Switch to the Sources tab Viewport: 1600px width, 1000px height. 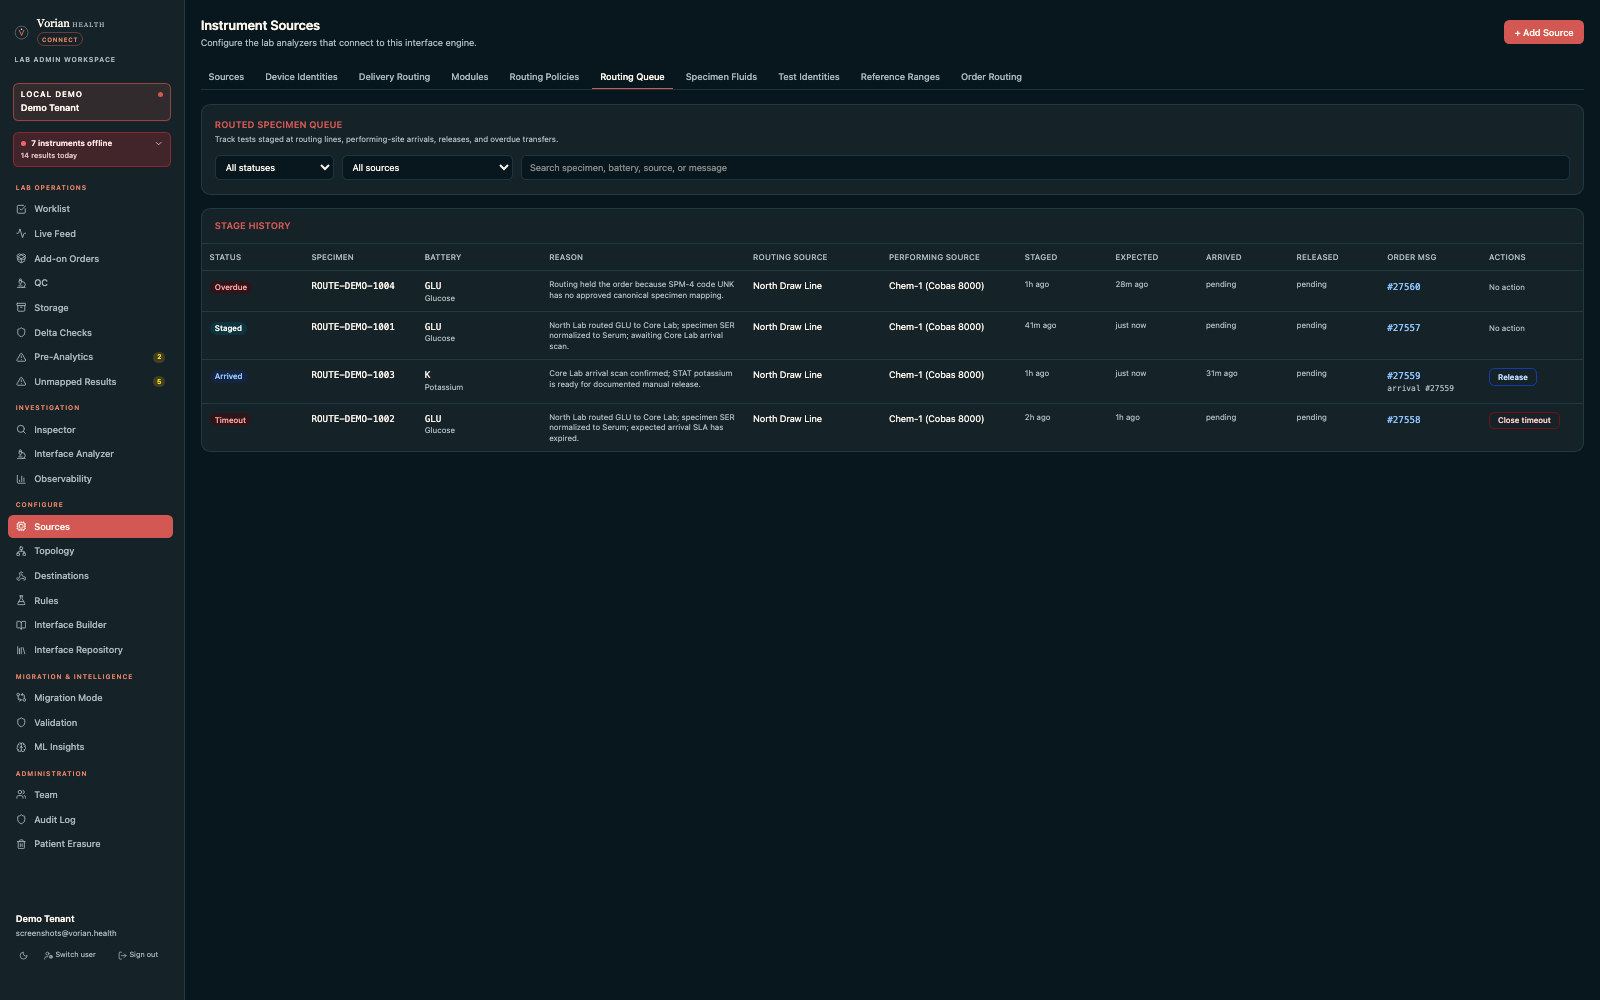[226, 77]
